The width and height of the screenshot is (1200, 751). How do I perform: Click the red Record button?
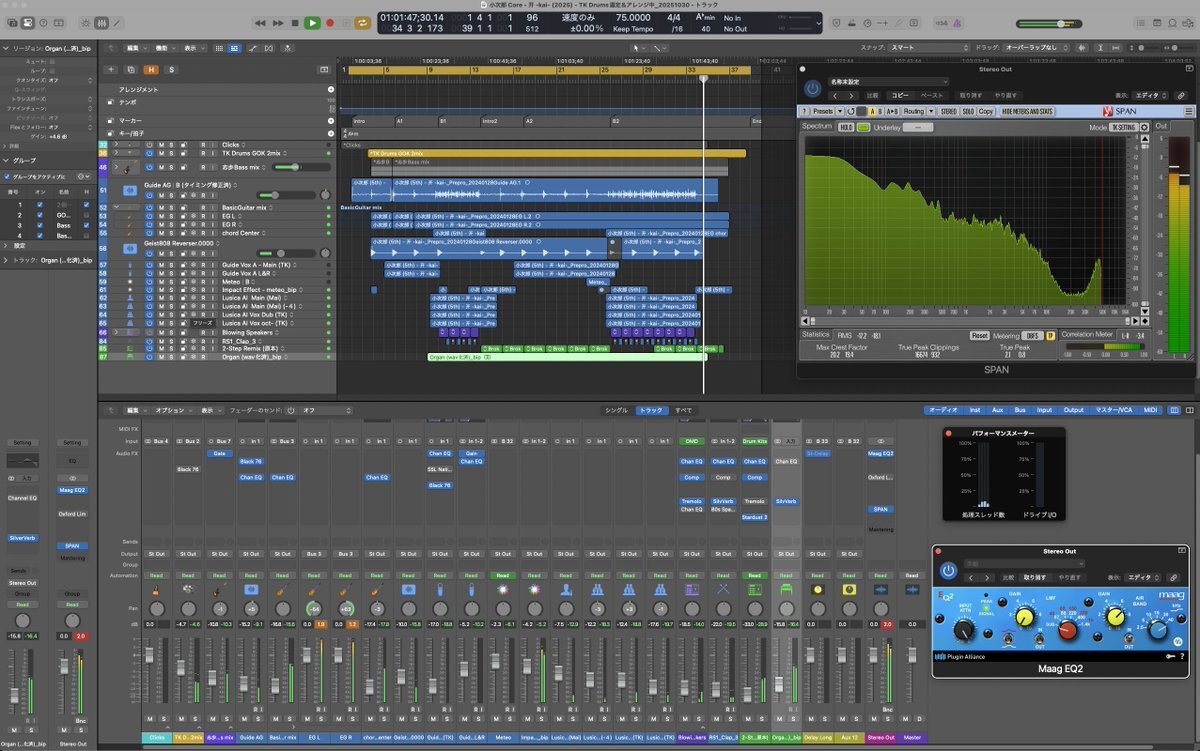(330, 22)
